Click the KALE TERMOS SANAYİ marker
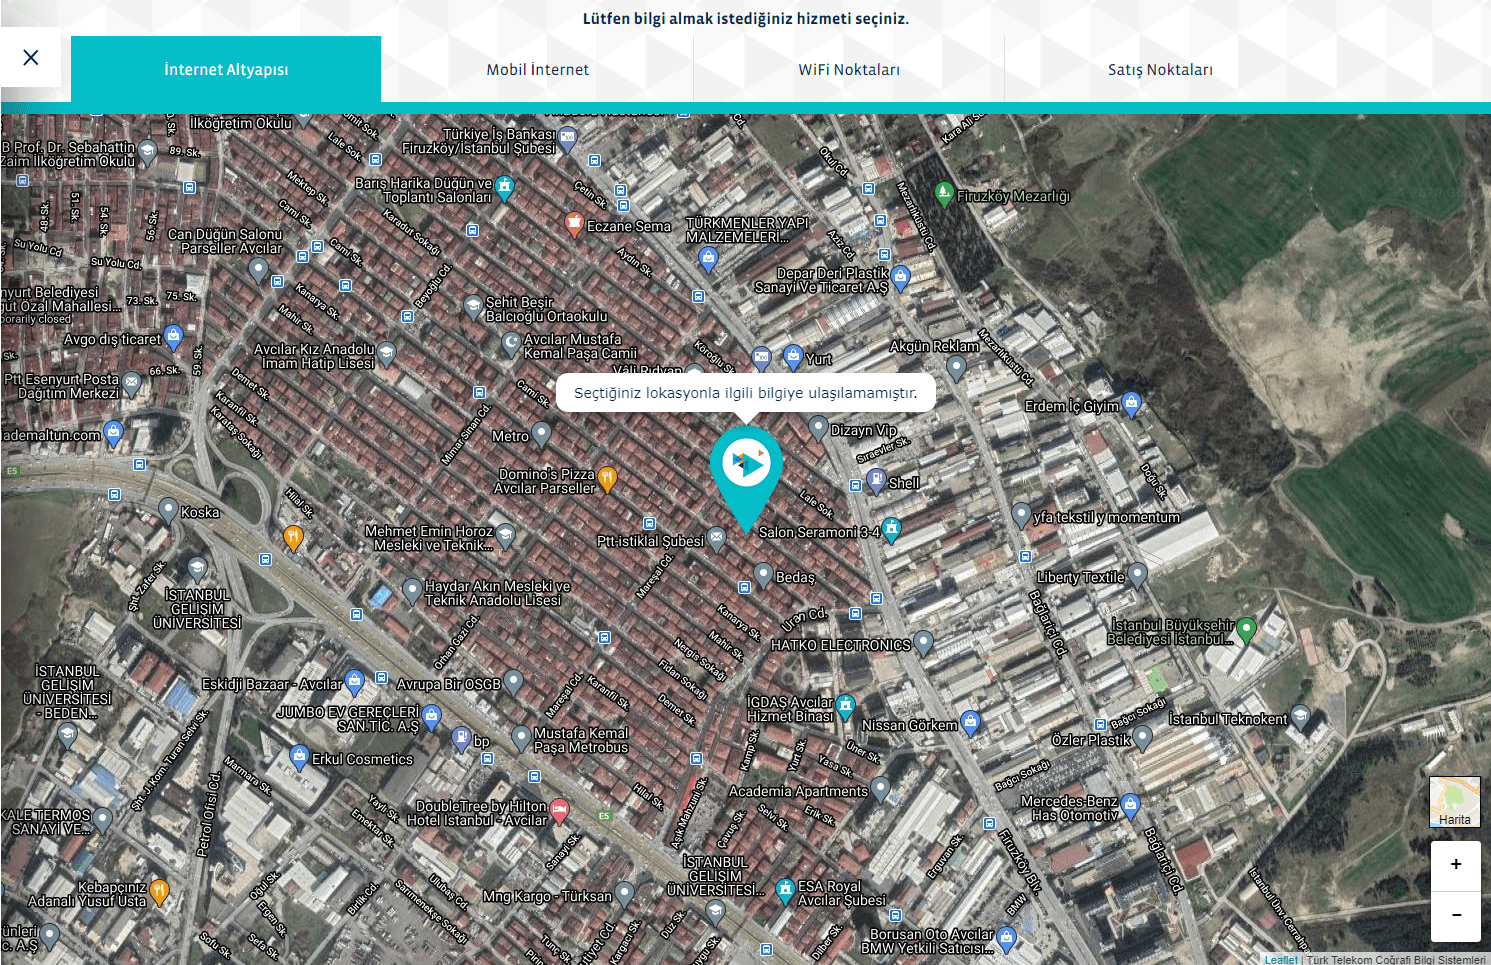 click(102, 820)
